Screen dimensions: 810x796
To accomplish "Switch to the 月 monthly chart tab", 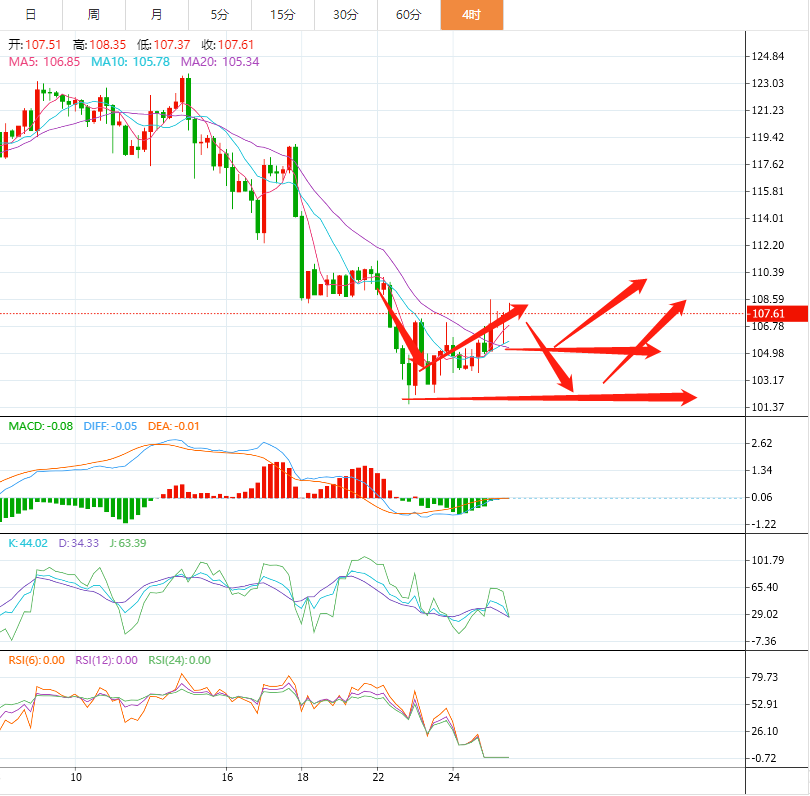I will click(x=157, y=14).
